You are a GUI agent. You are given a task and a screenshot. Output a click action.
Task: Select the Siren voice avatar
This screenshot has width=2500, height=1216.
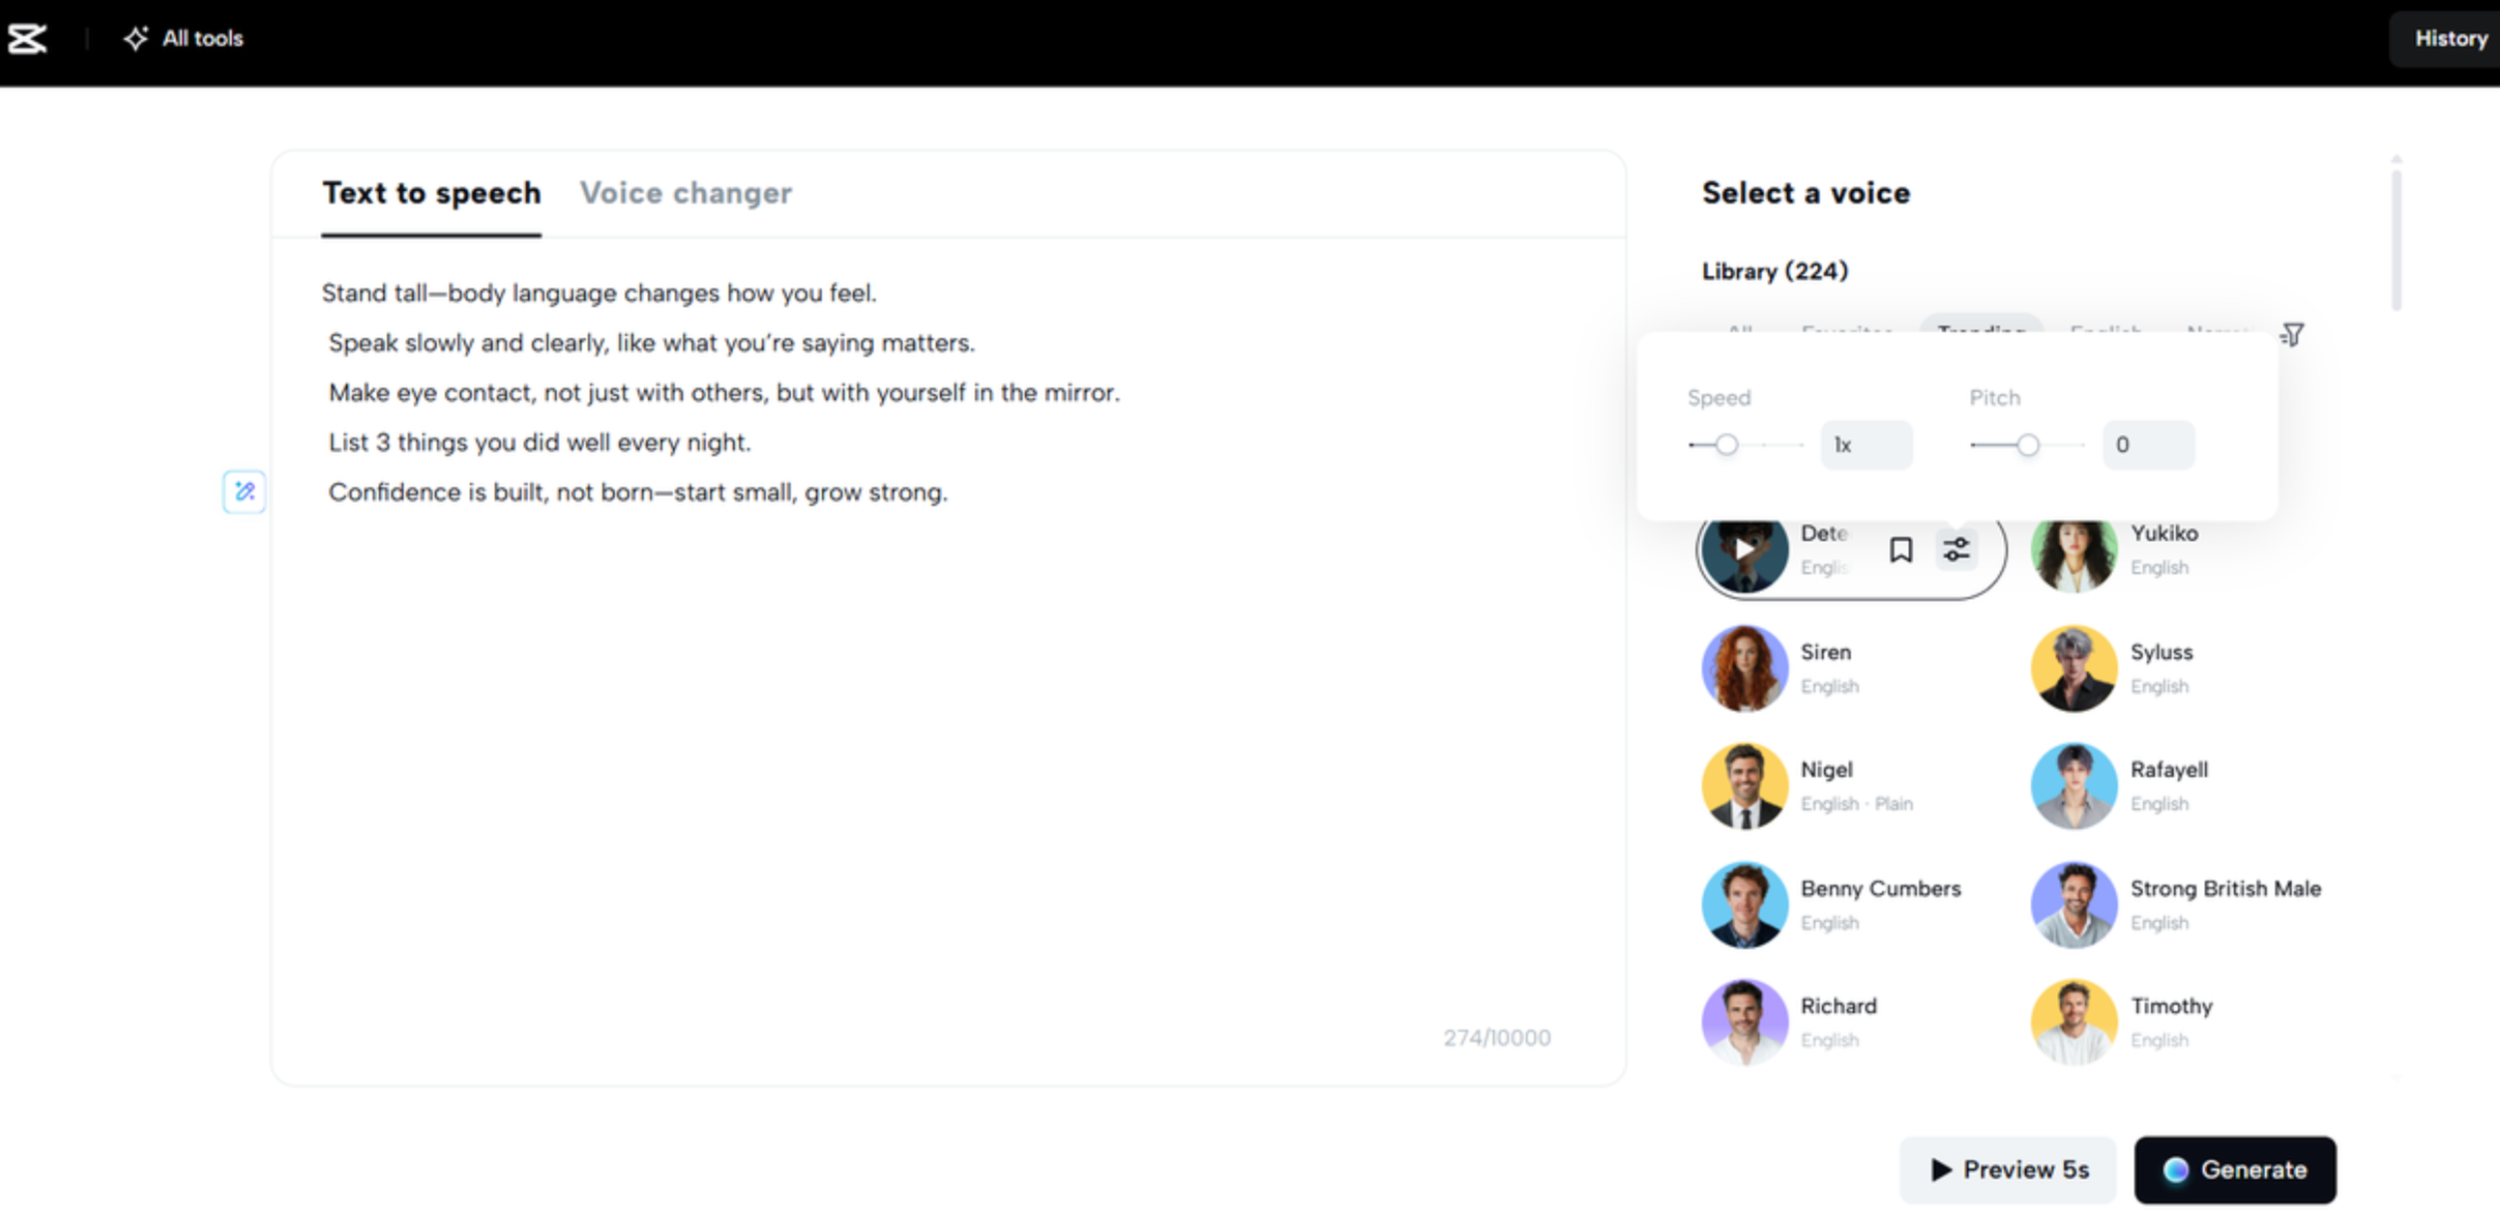pyautogui.click(x=1744, y=667)
